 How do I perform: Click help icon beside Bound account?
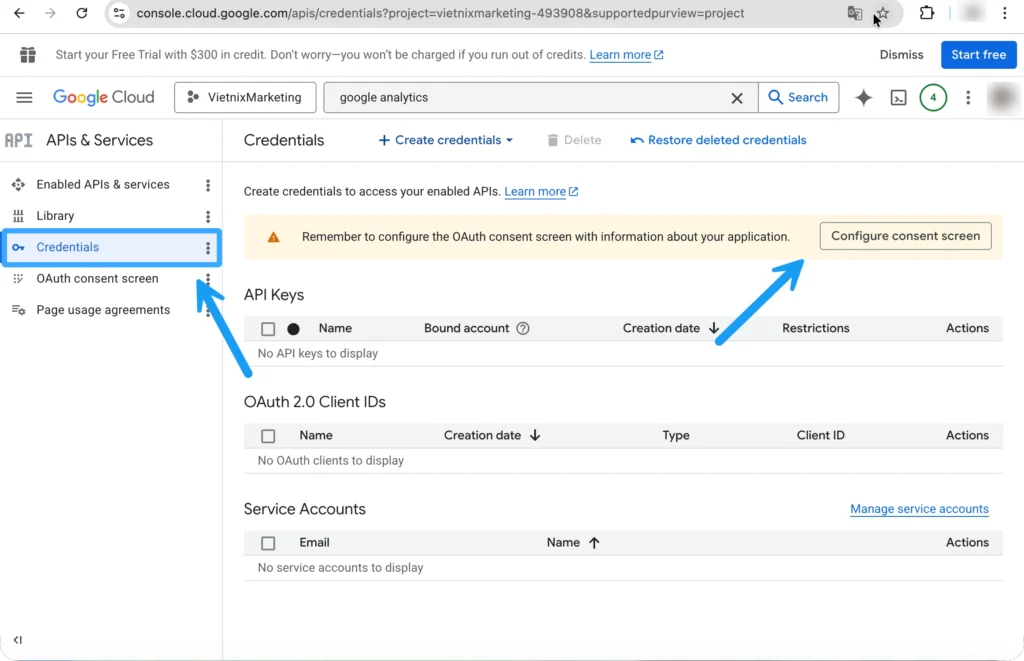[522, 328]
